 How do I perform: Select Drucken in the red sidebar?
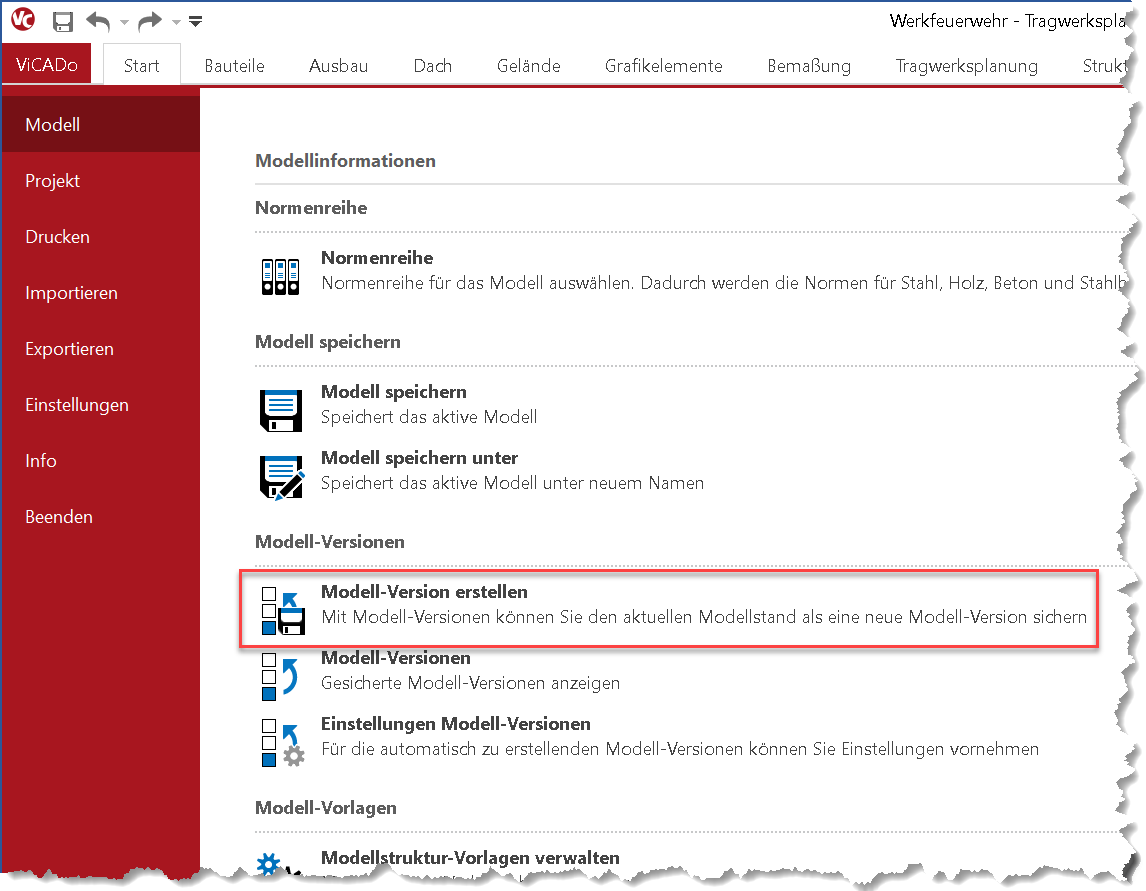[101, 237]
